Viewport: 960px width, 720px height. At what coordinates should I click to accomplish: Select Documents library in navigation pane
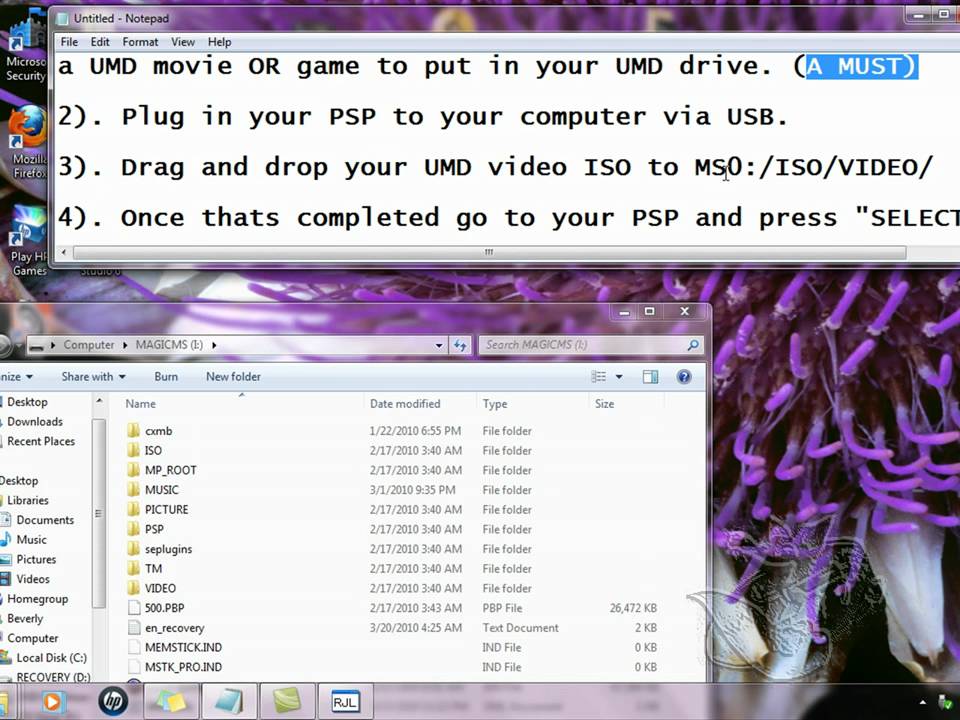click(44, 520)
